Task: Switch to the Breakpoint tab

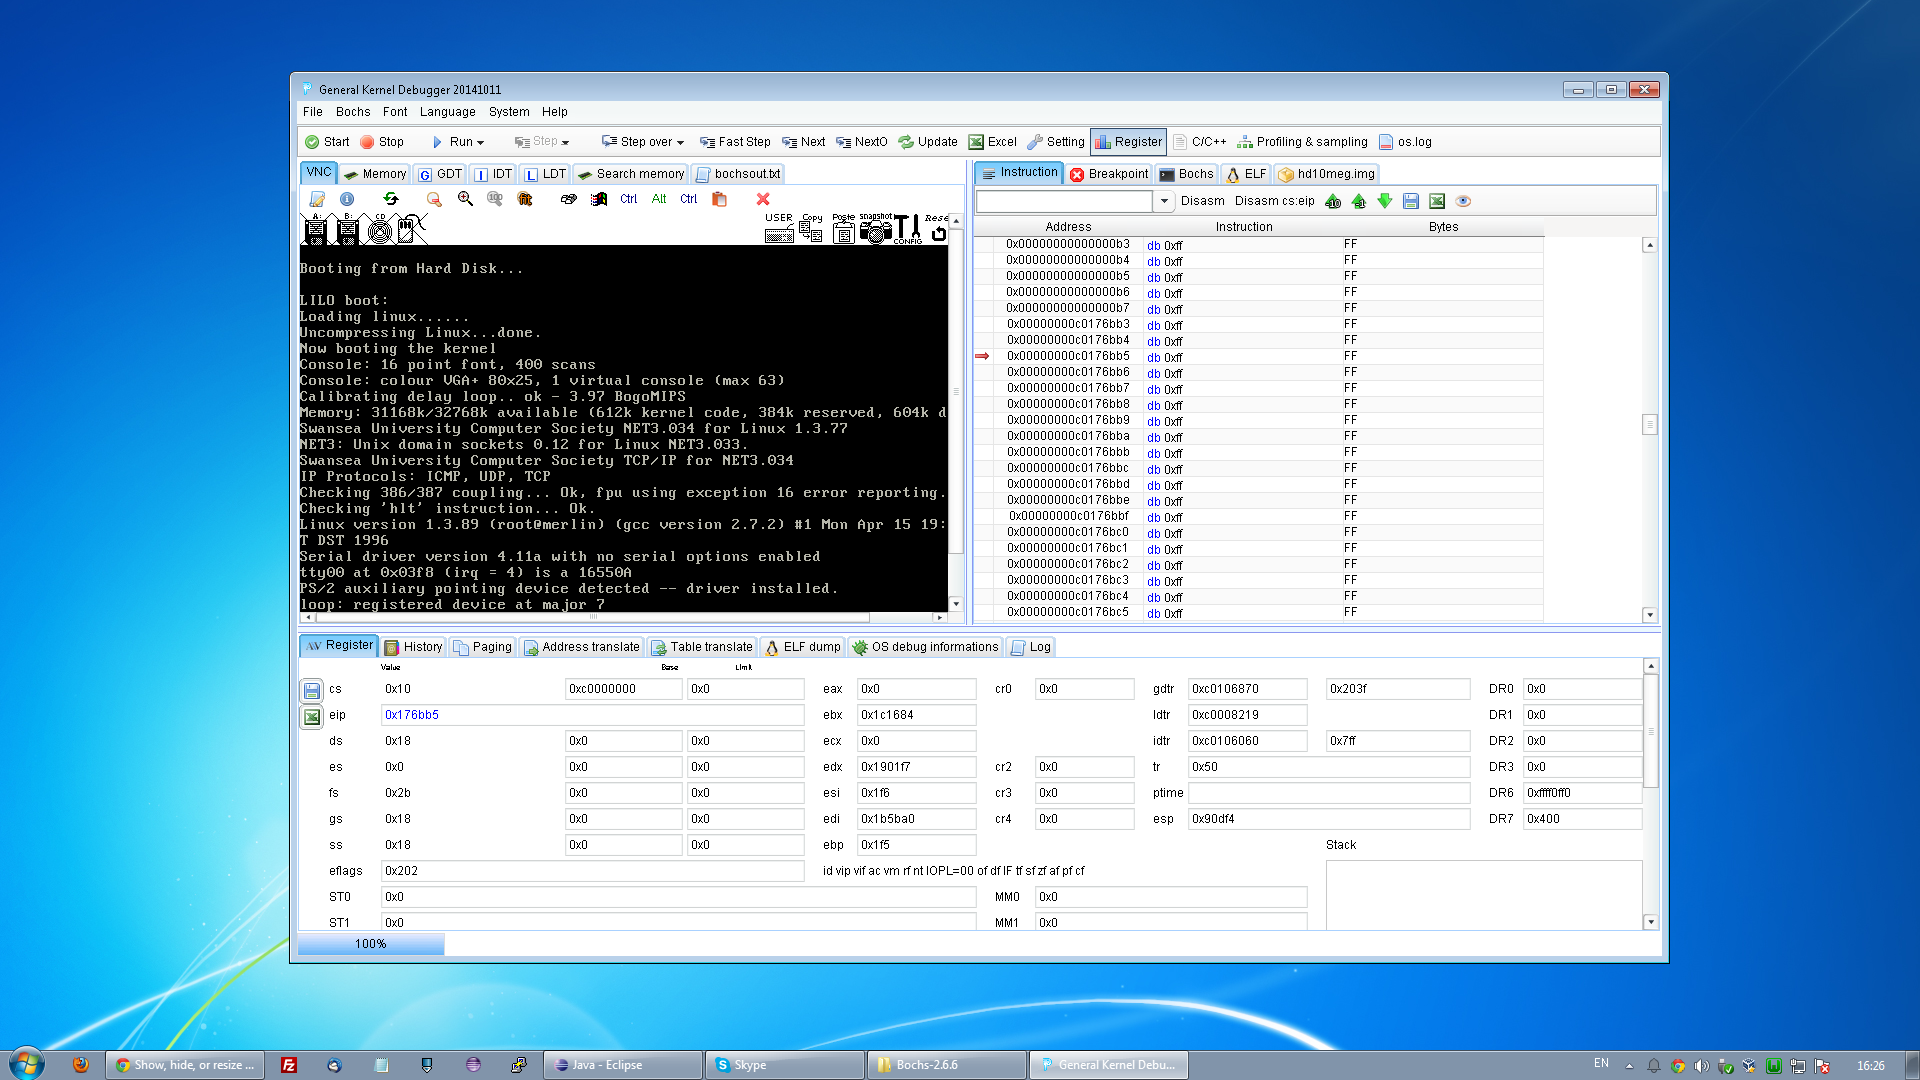Action: tap(1109, 174)
